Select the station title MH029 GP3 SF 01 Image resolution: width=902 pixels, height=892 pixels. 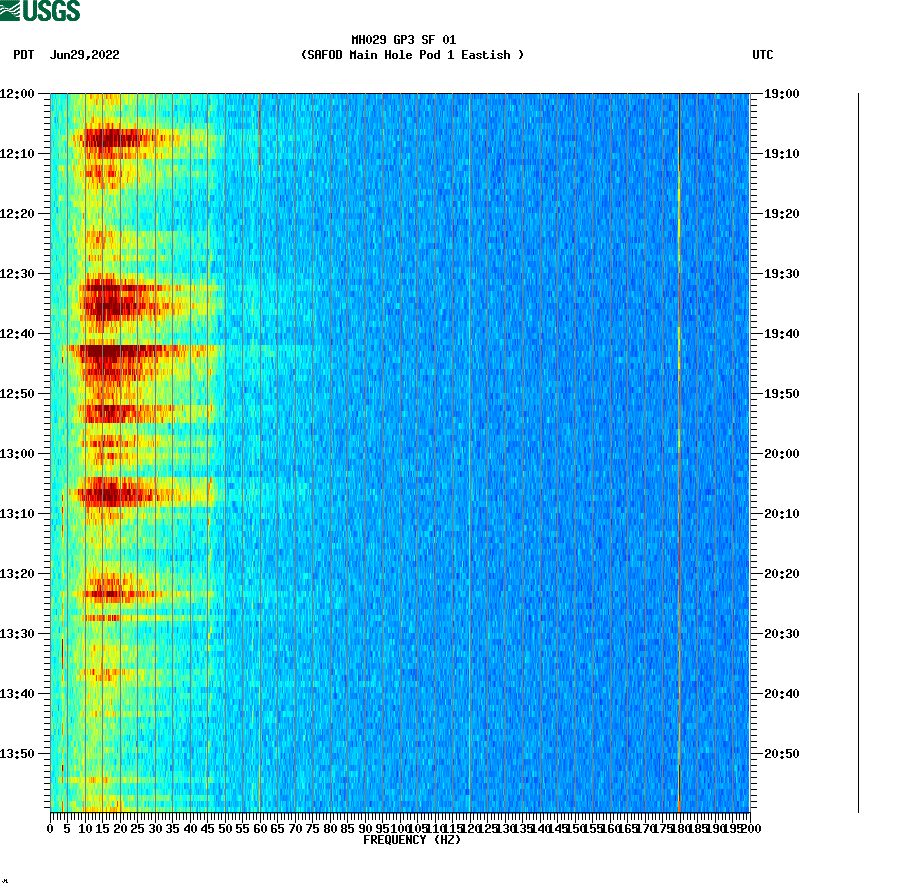(404, 41)
